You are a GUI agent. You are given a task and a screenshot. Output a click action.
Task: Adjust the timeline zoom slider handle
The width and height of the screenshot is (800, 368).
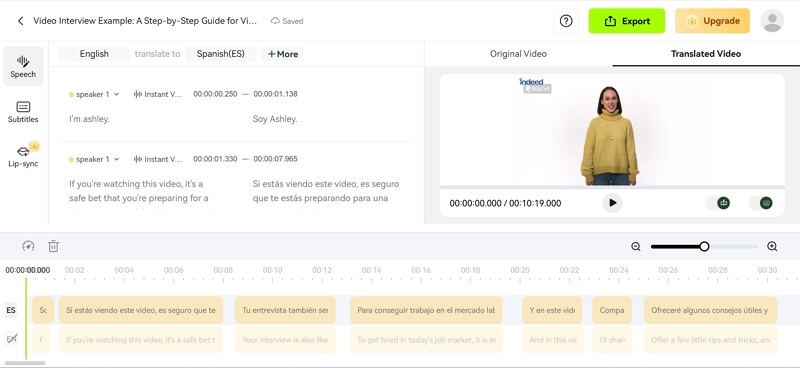point(704,247)
